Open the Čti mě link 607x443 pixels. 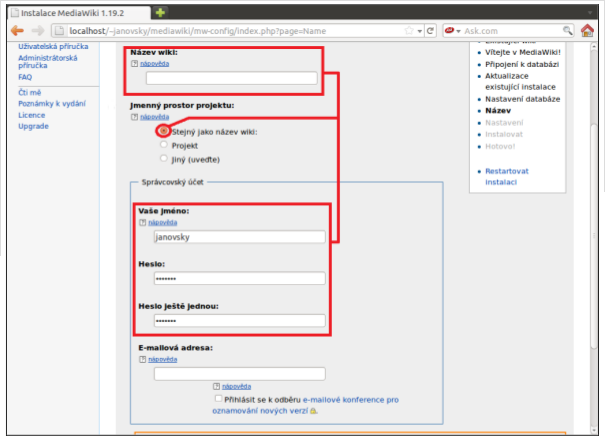point(29,93)
